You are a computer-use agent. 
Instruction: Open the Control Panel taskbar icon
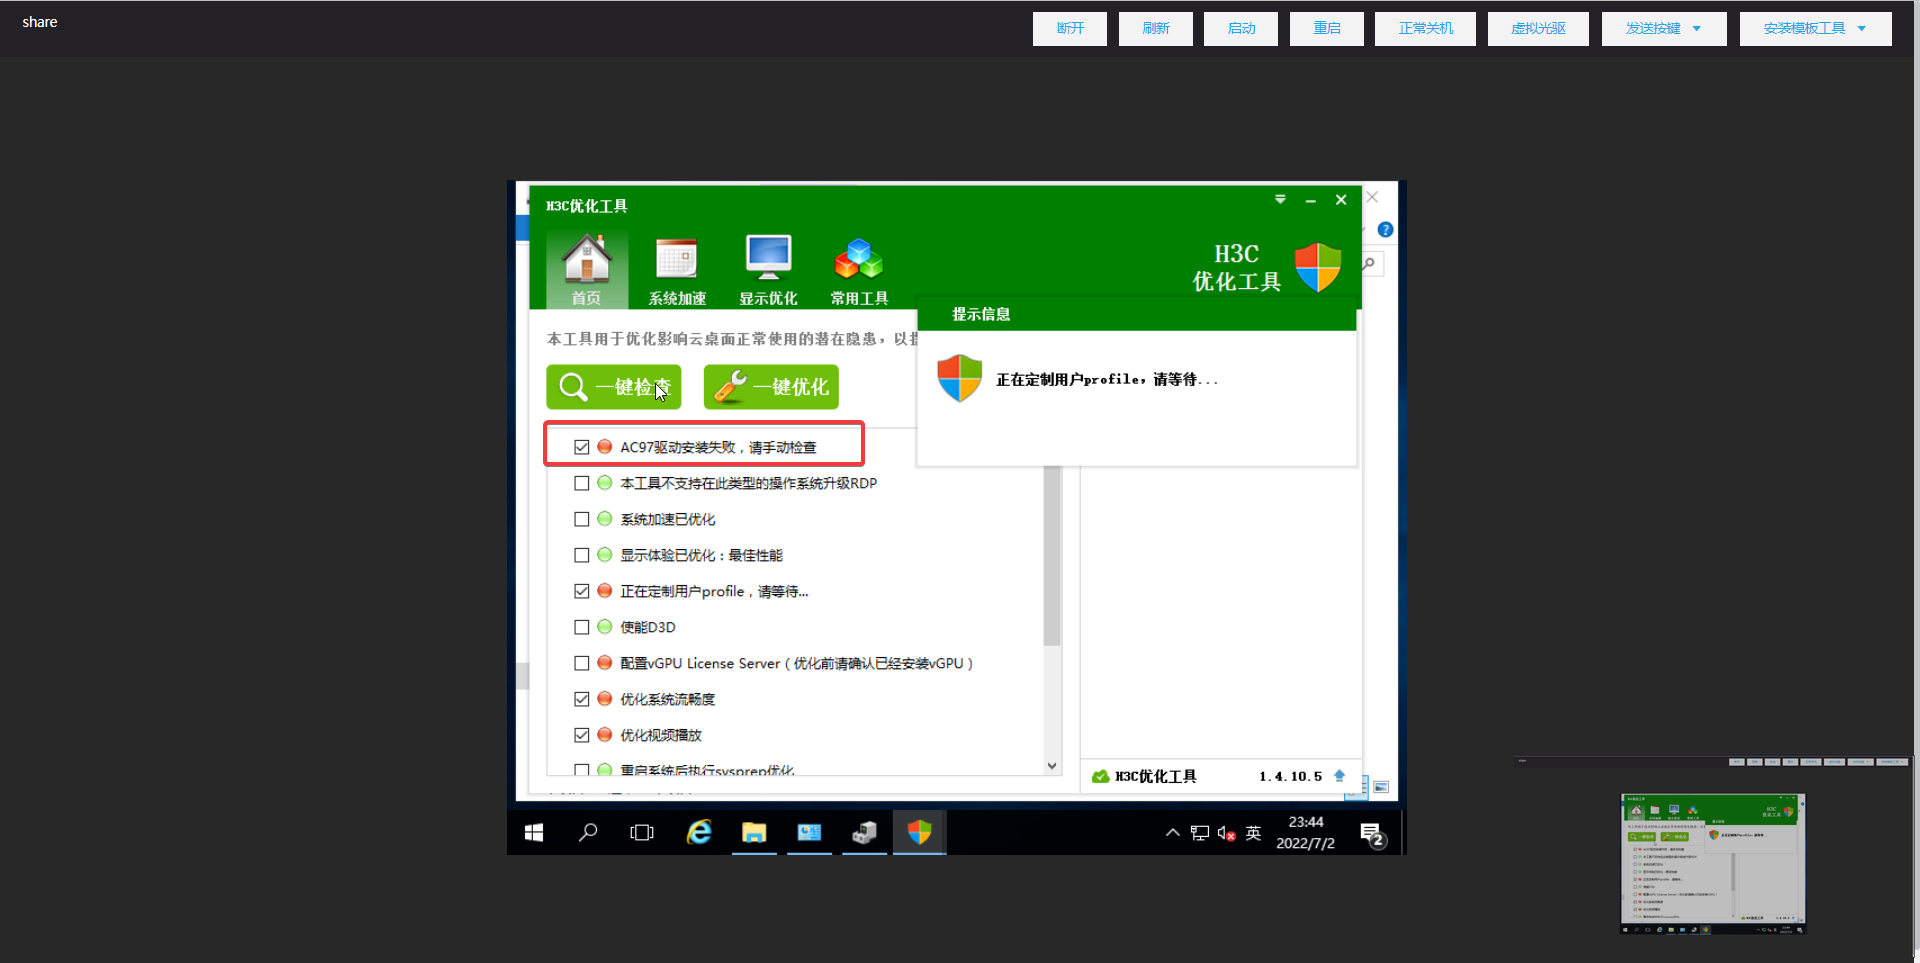coord(809,832)
